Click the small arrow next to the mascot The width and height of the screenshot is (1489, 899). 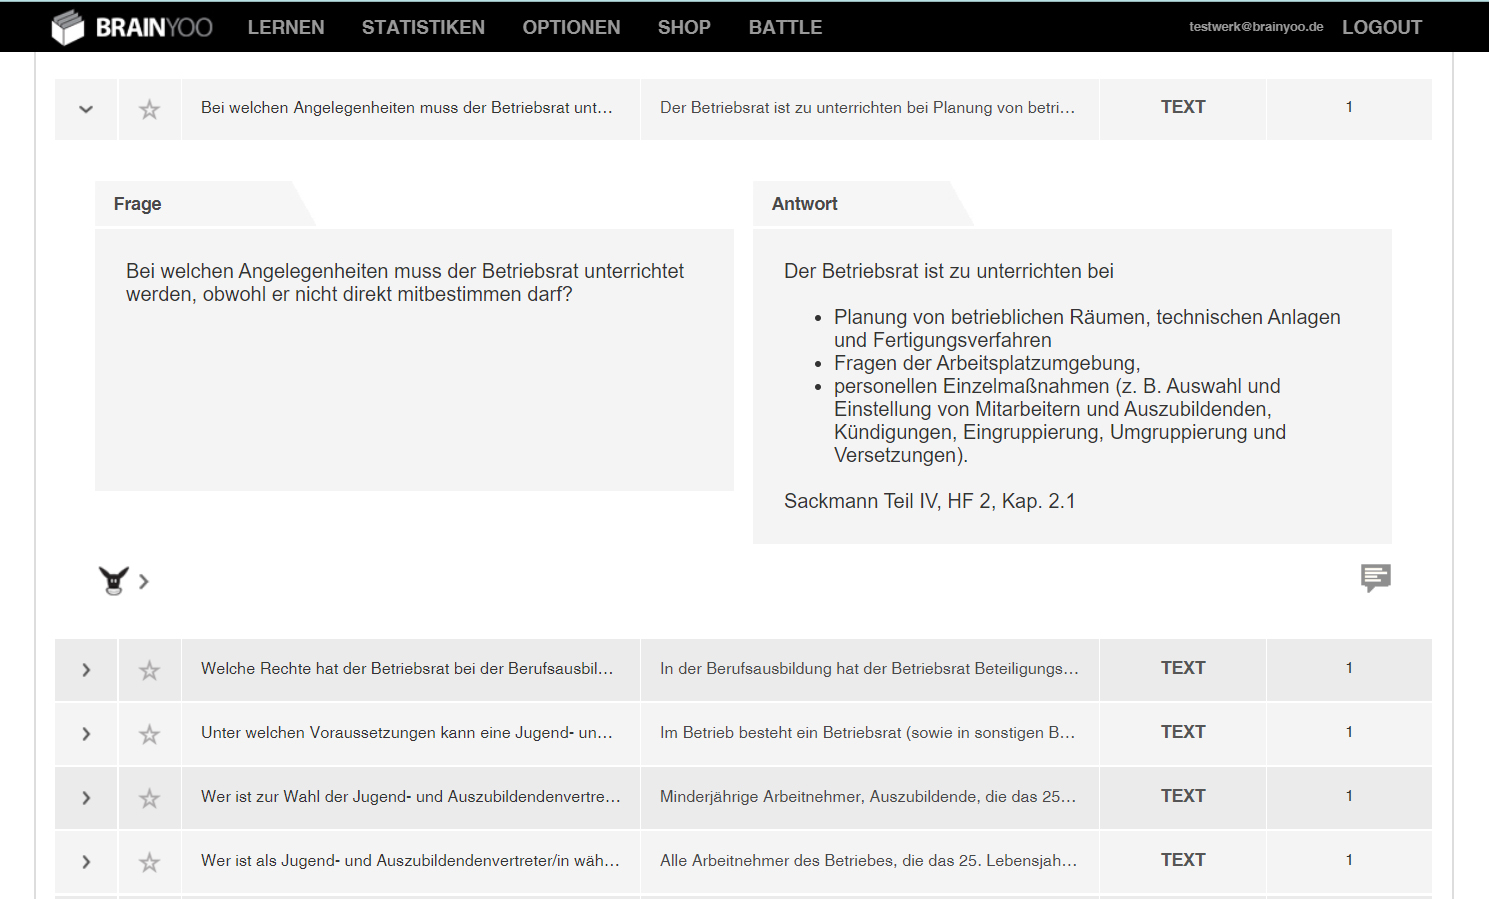tap(144, 581)
